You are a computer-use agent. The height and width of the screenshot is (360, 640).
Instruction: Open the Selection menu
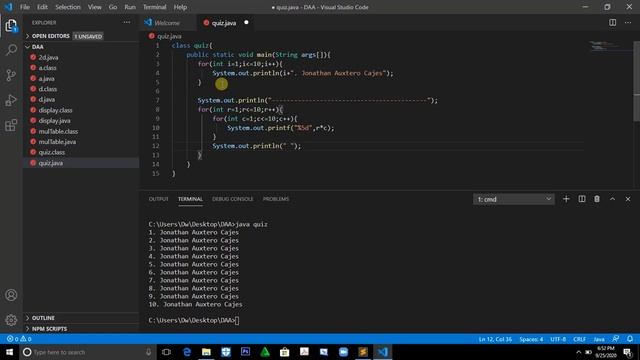click(68, 7)
